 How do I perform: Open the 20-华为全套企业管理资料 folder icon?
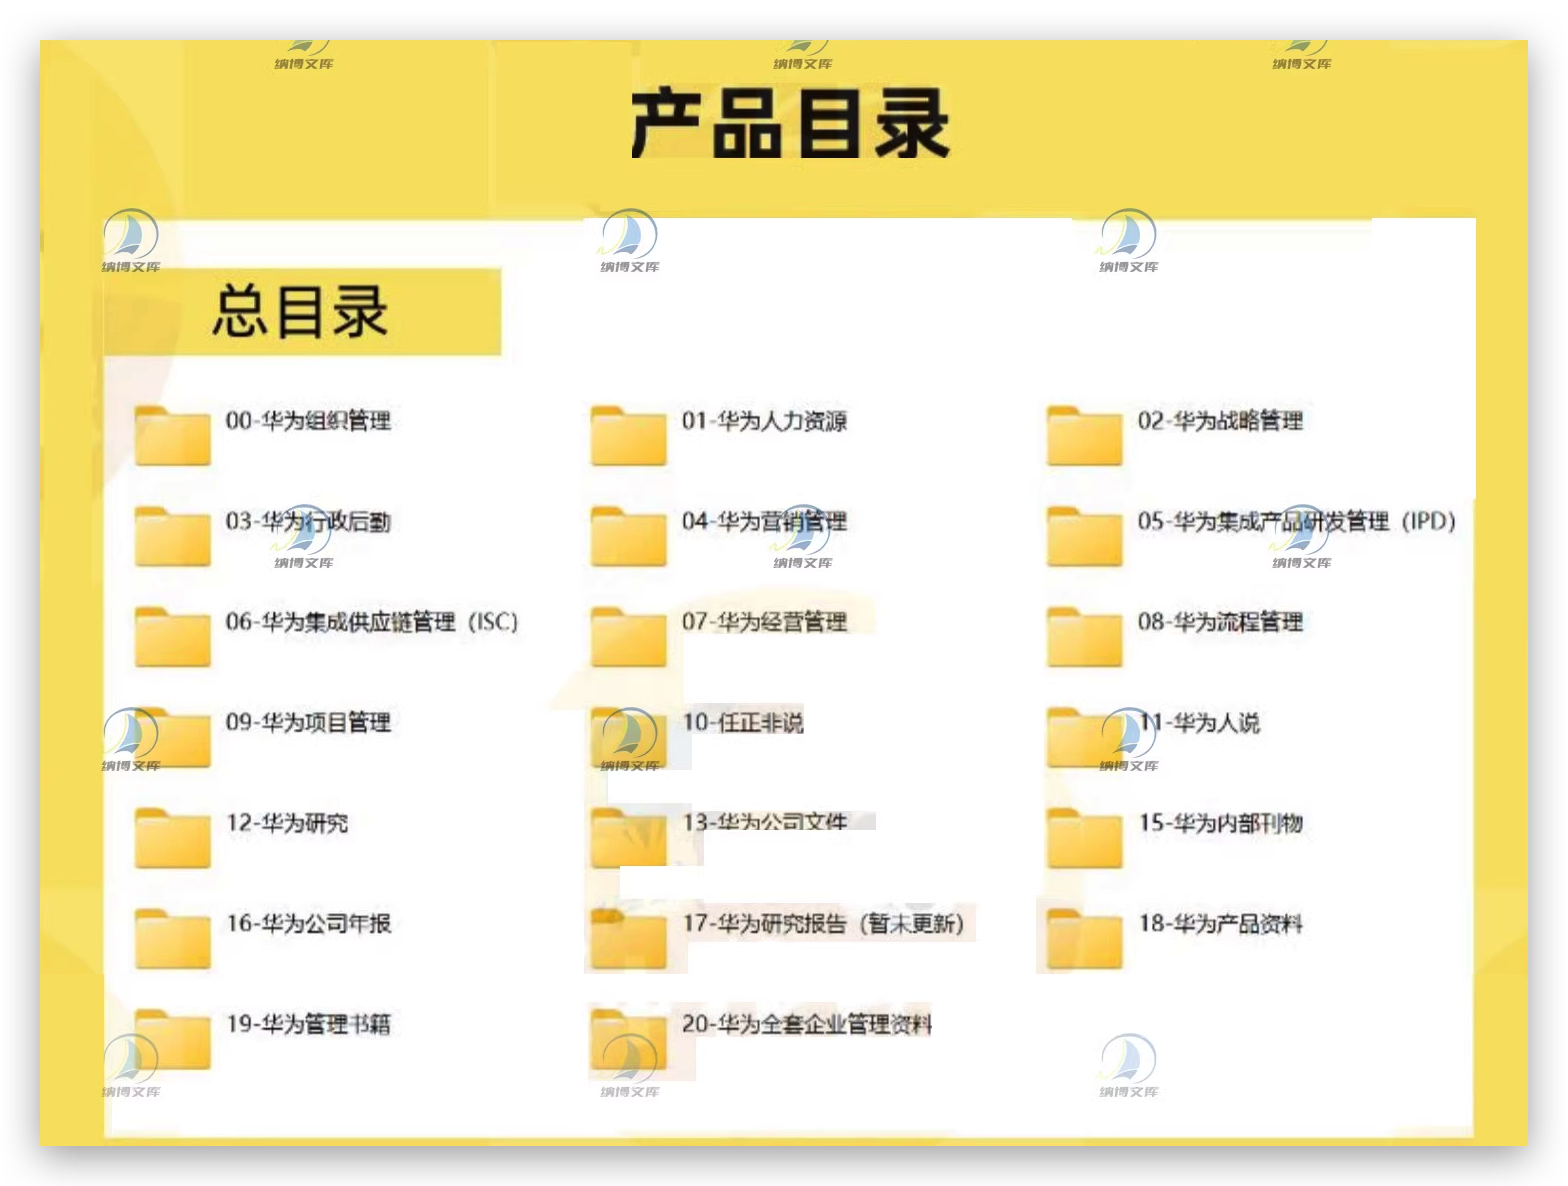[628, 1039]
